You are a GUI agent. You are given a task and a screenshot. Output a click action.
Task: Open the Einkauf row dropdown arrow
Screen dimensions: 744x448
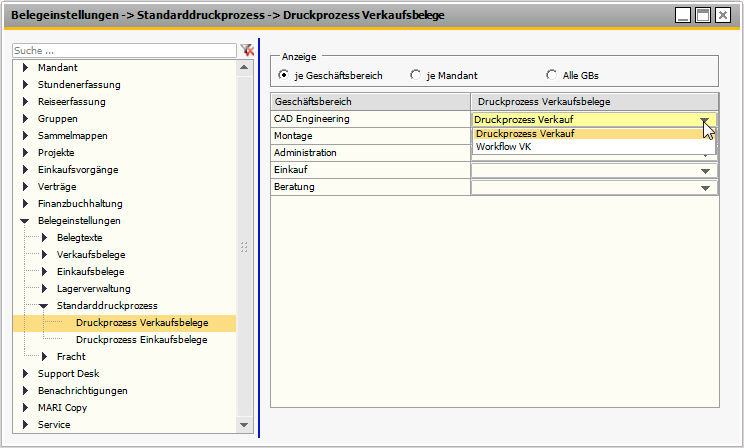tap(706, 171)
